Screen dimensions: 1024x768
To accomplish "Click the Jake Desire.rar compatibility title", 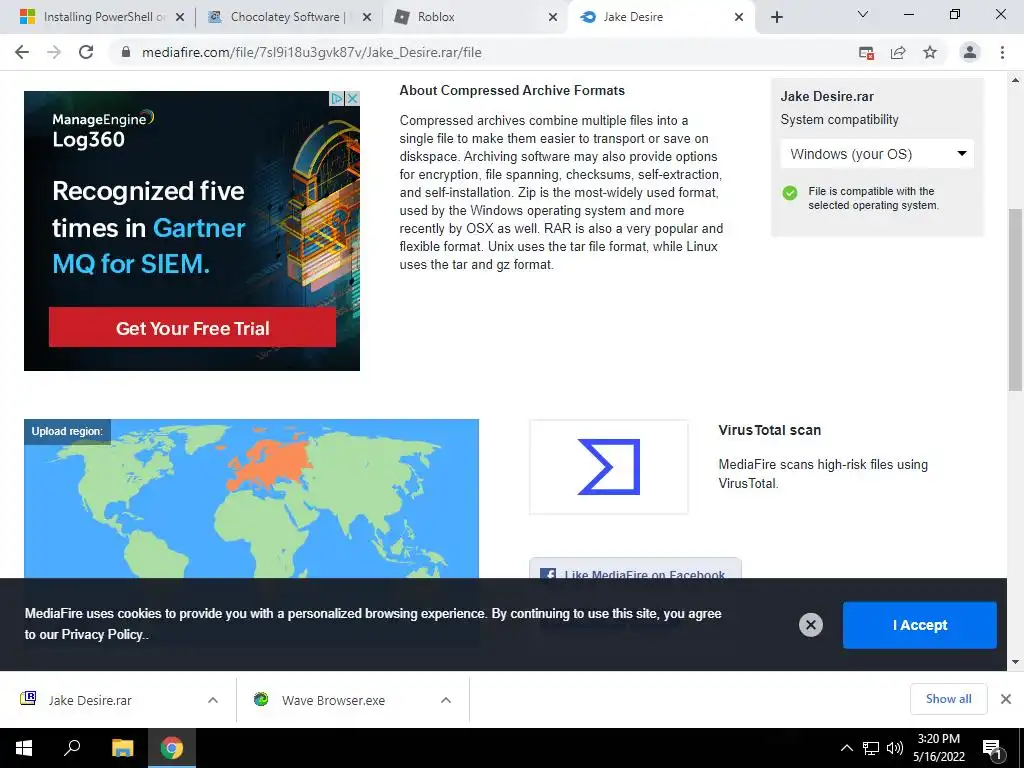I will [827, 97].
